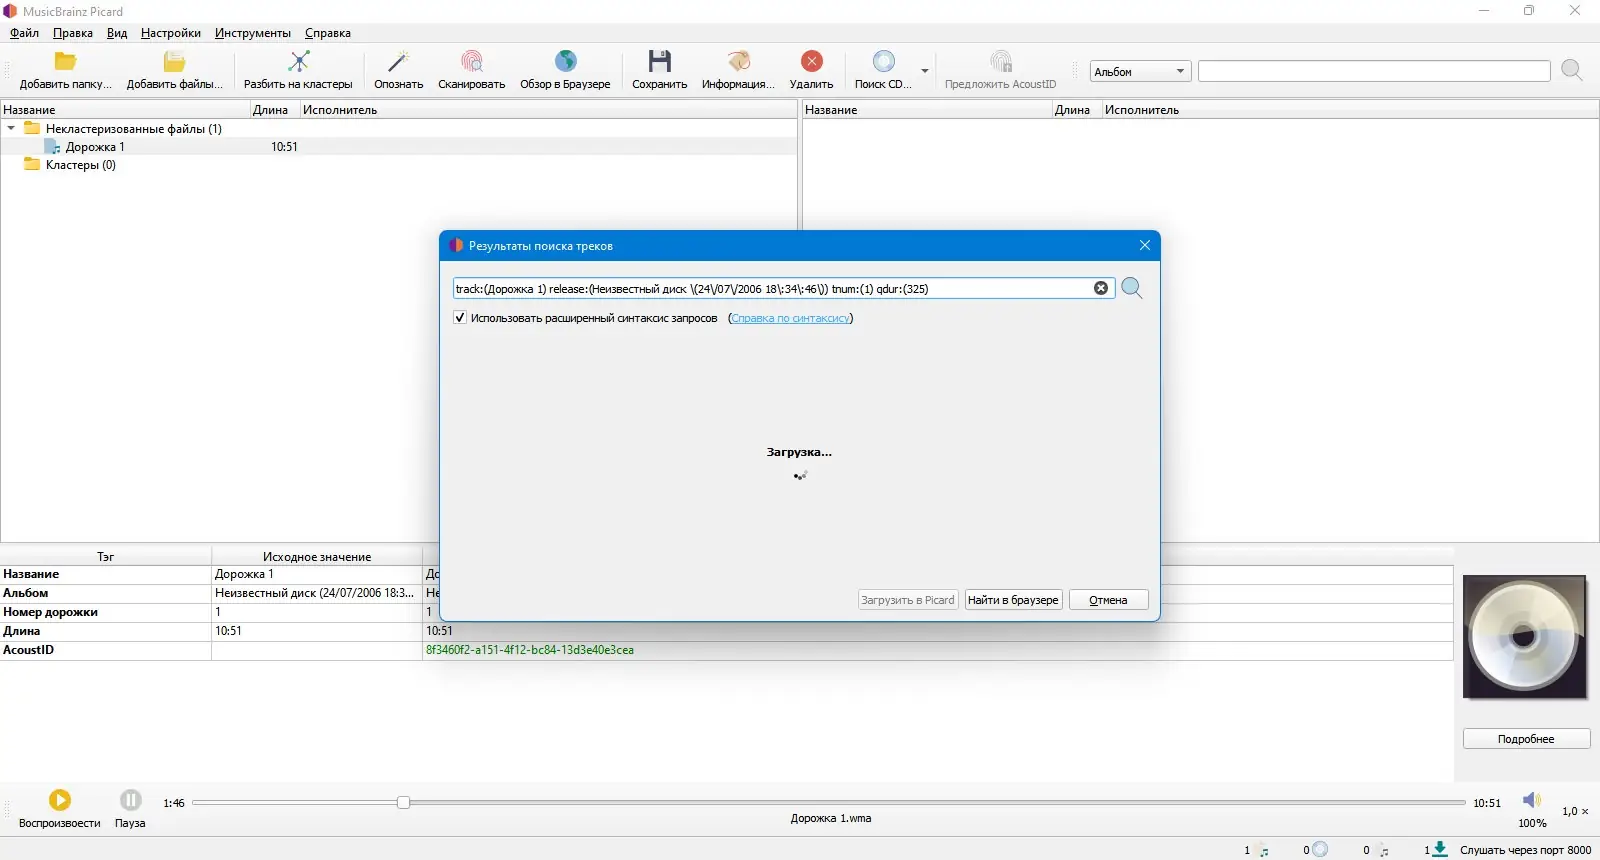Click the magnifier icon beside the toolbar search box
The width and height of the screenshot is (1600, 860).
point(1572,70)
